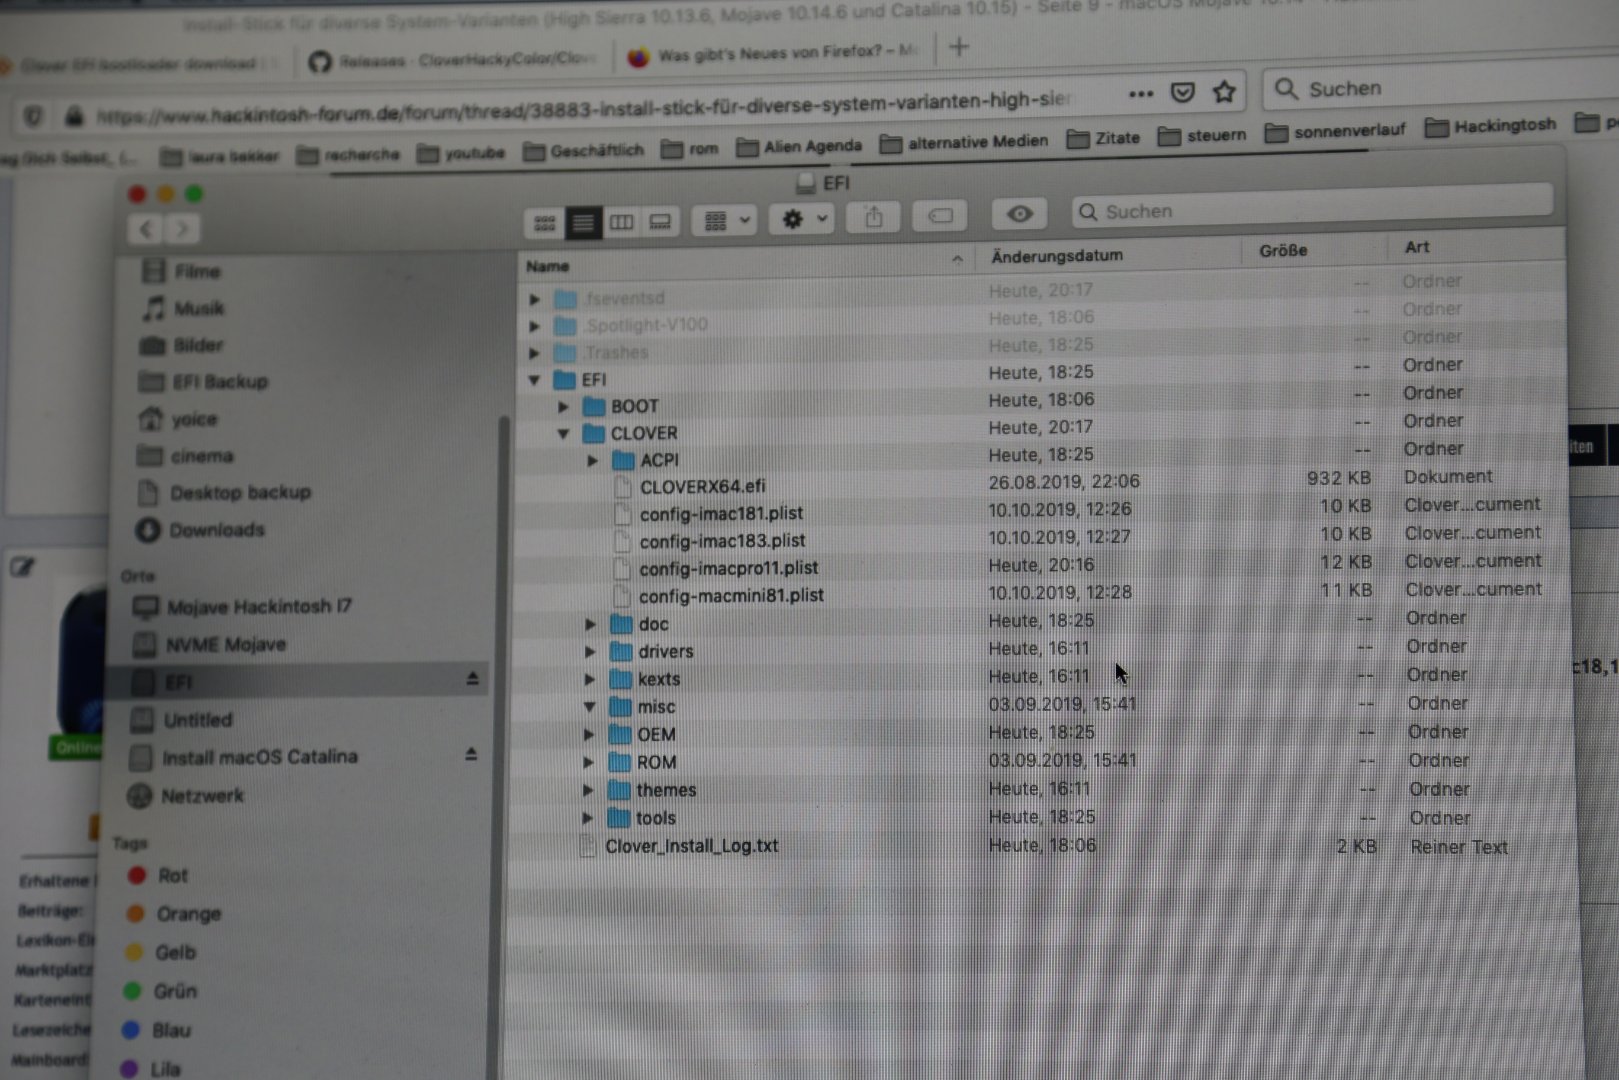The width and height of the screenshot is (1619, 1080).
Task: Expand the .Spotlight-V100 folder
Action: (x=535, y=326)
